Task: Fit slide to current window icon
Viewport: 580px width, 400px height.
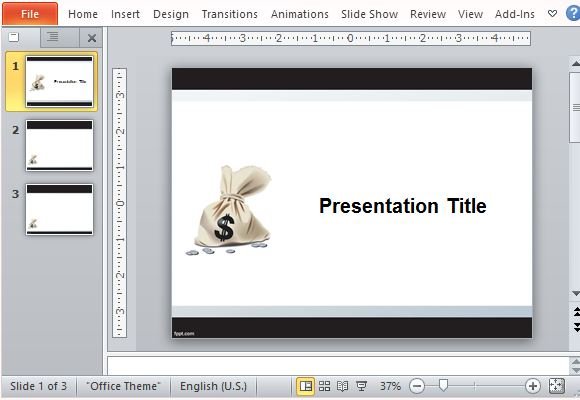Action: coord(557,386)
